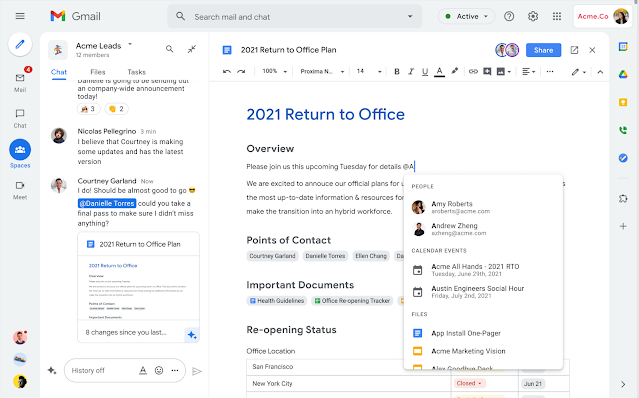Click the compose pencil button
Screen dimensions: 639x398
[x=20, y=44]
